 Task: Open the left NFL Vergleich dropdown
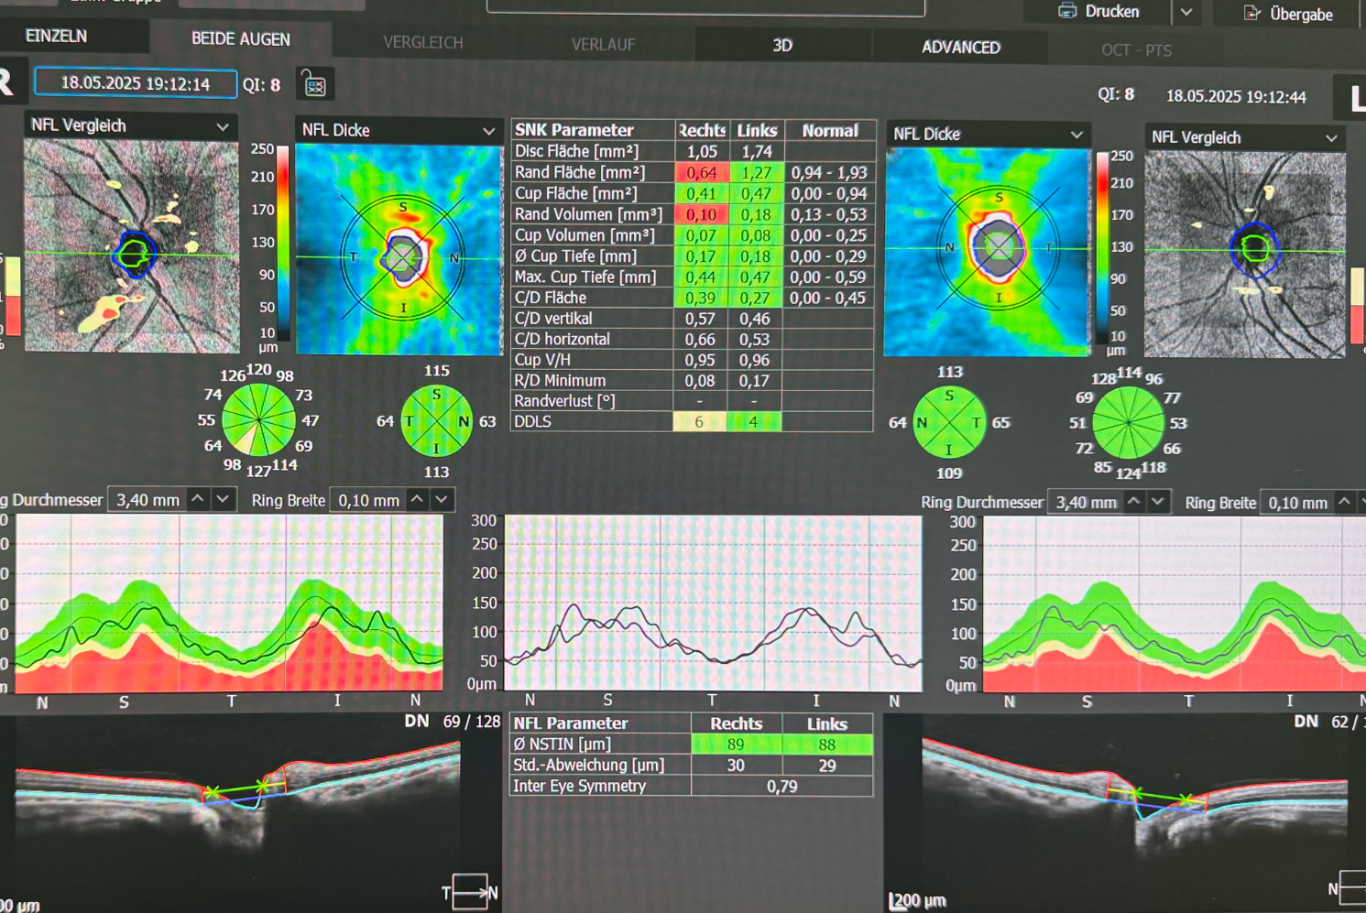(222, 126)
